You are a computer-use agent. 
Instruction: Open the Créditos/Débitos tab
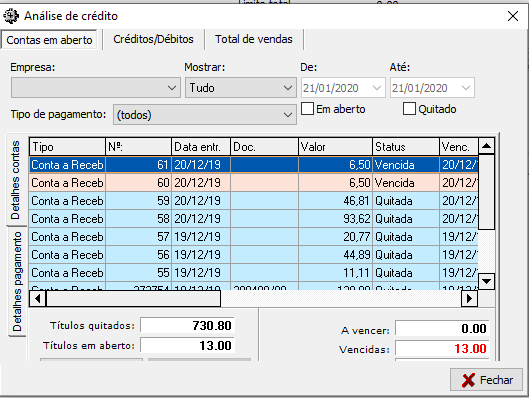coord(153,39)
